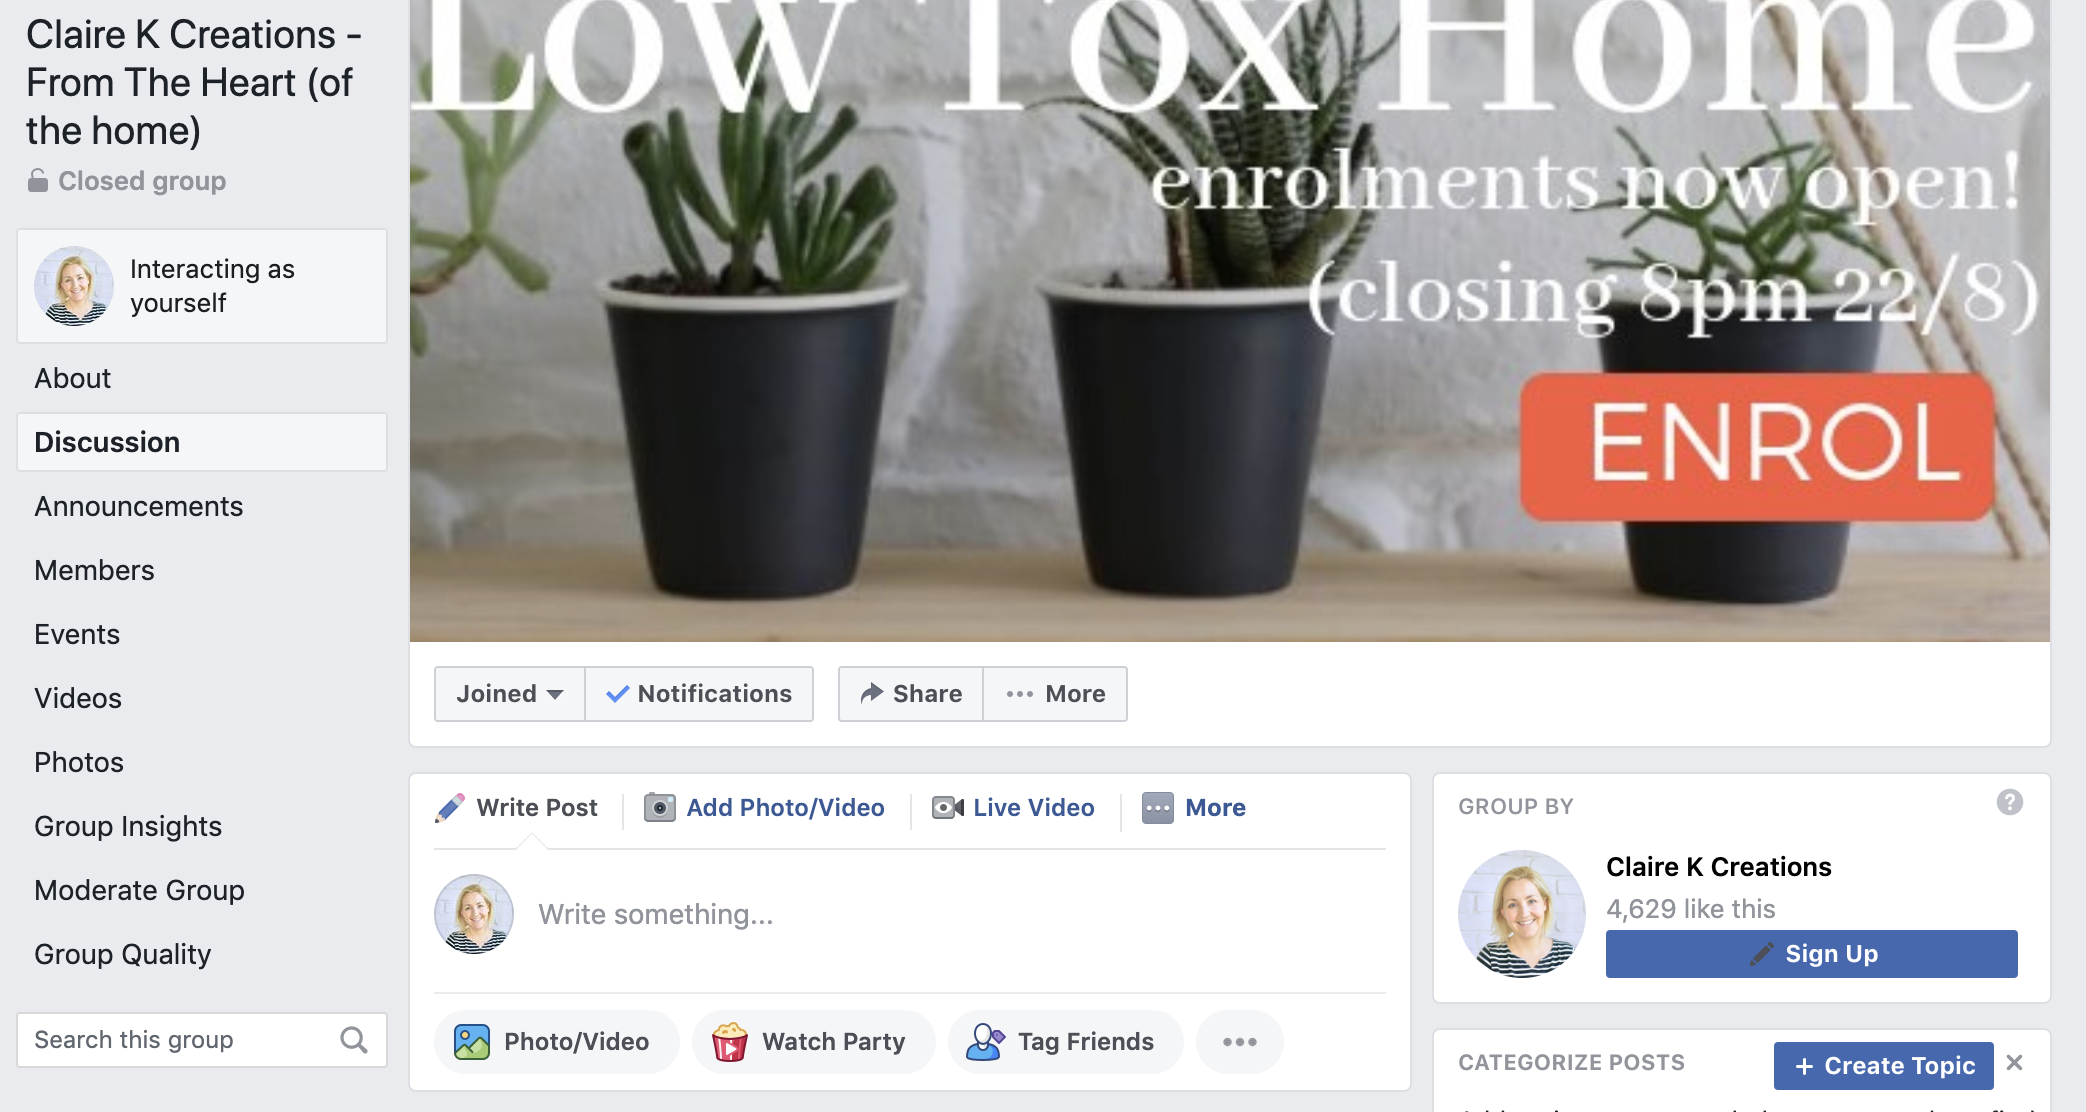Open the help question mark in Group By
Viewport: 2086px width, 1112px height.
2010,802
